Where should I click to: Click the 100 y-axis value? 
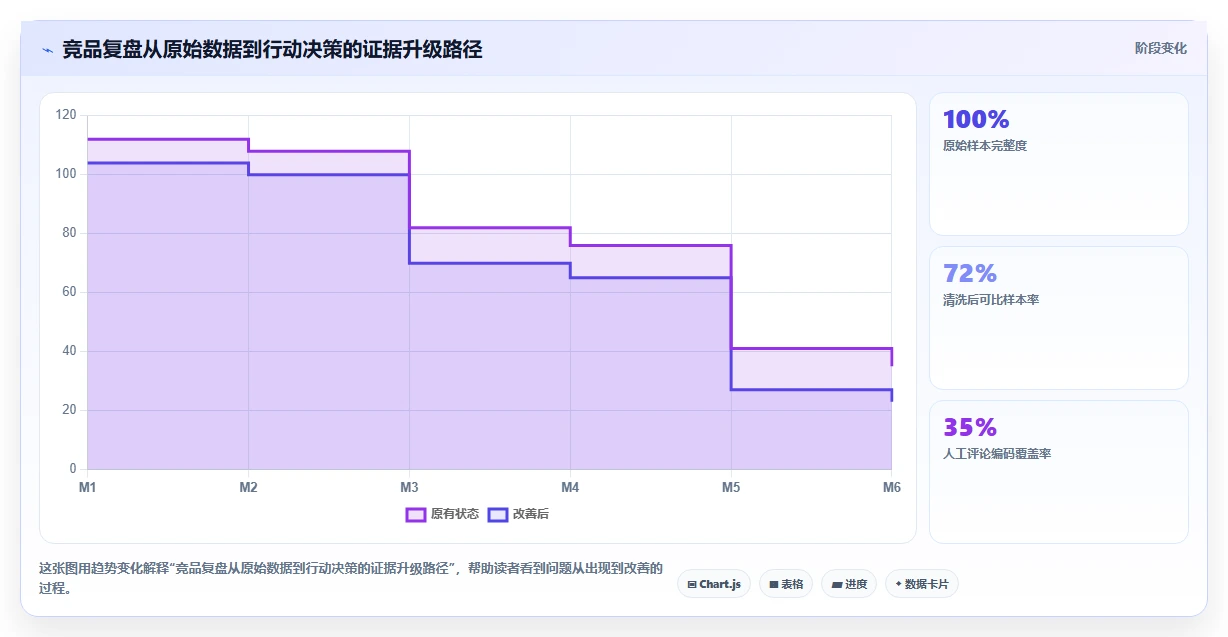tap(66, 174)
